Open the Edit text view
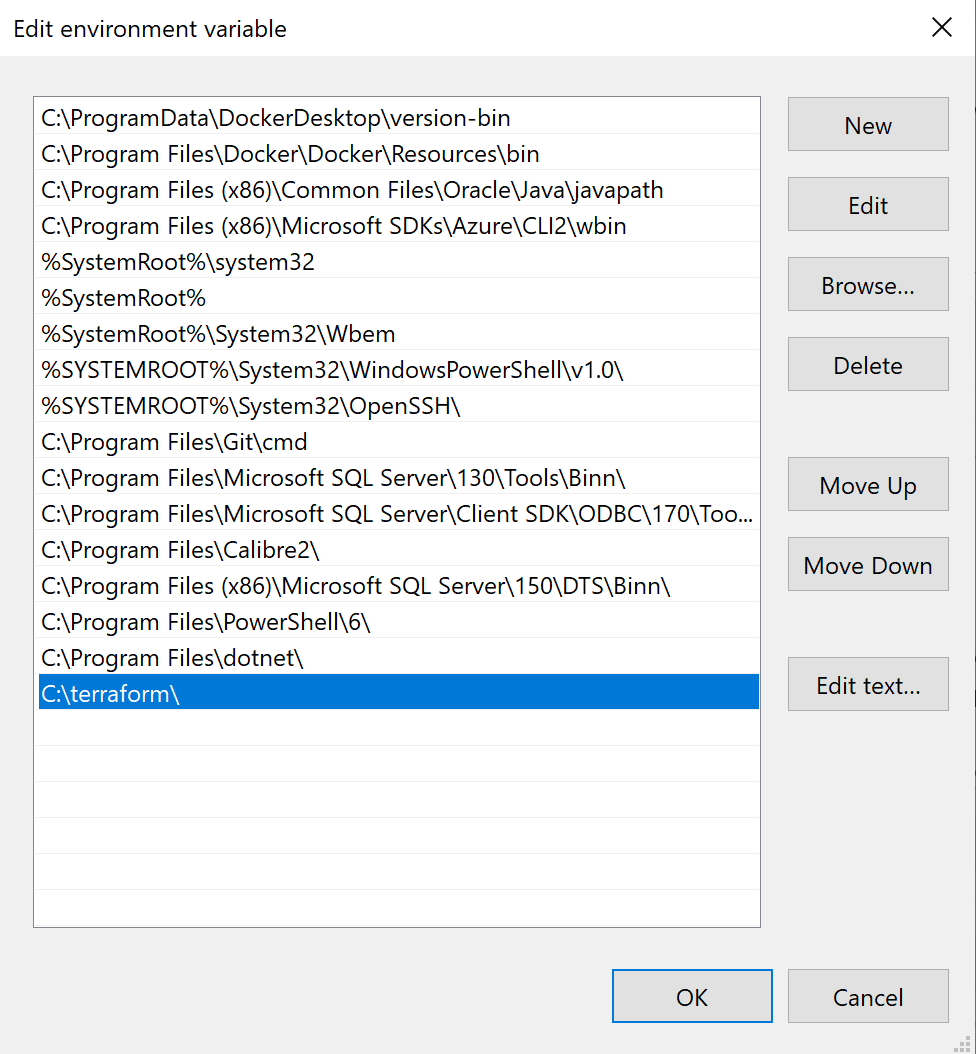 tap(867, 684)
